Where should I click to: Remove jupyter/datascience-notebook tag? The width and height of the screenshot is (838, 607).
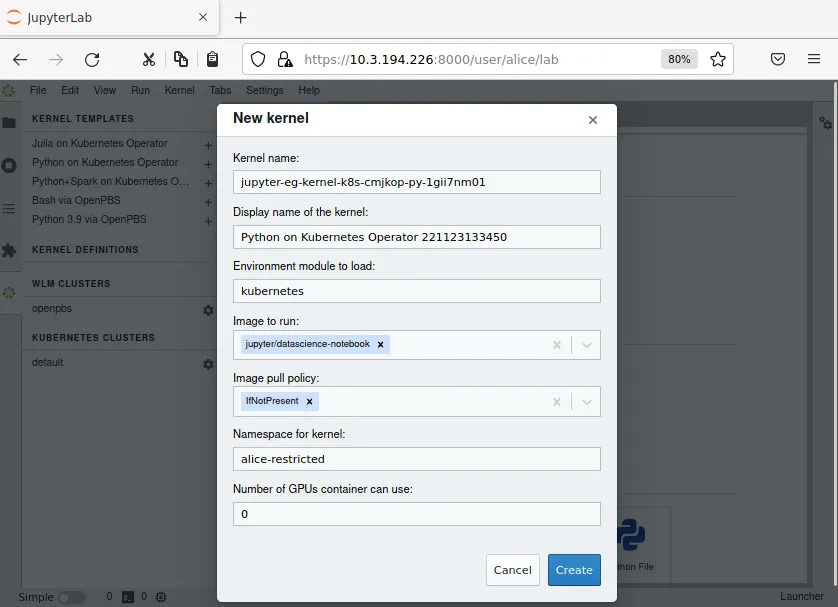[x=381, y=345]
